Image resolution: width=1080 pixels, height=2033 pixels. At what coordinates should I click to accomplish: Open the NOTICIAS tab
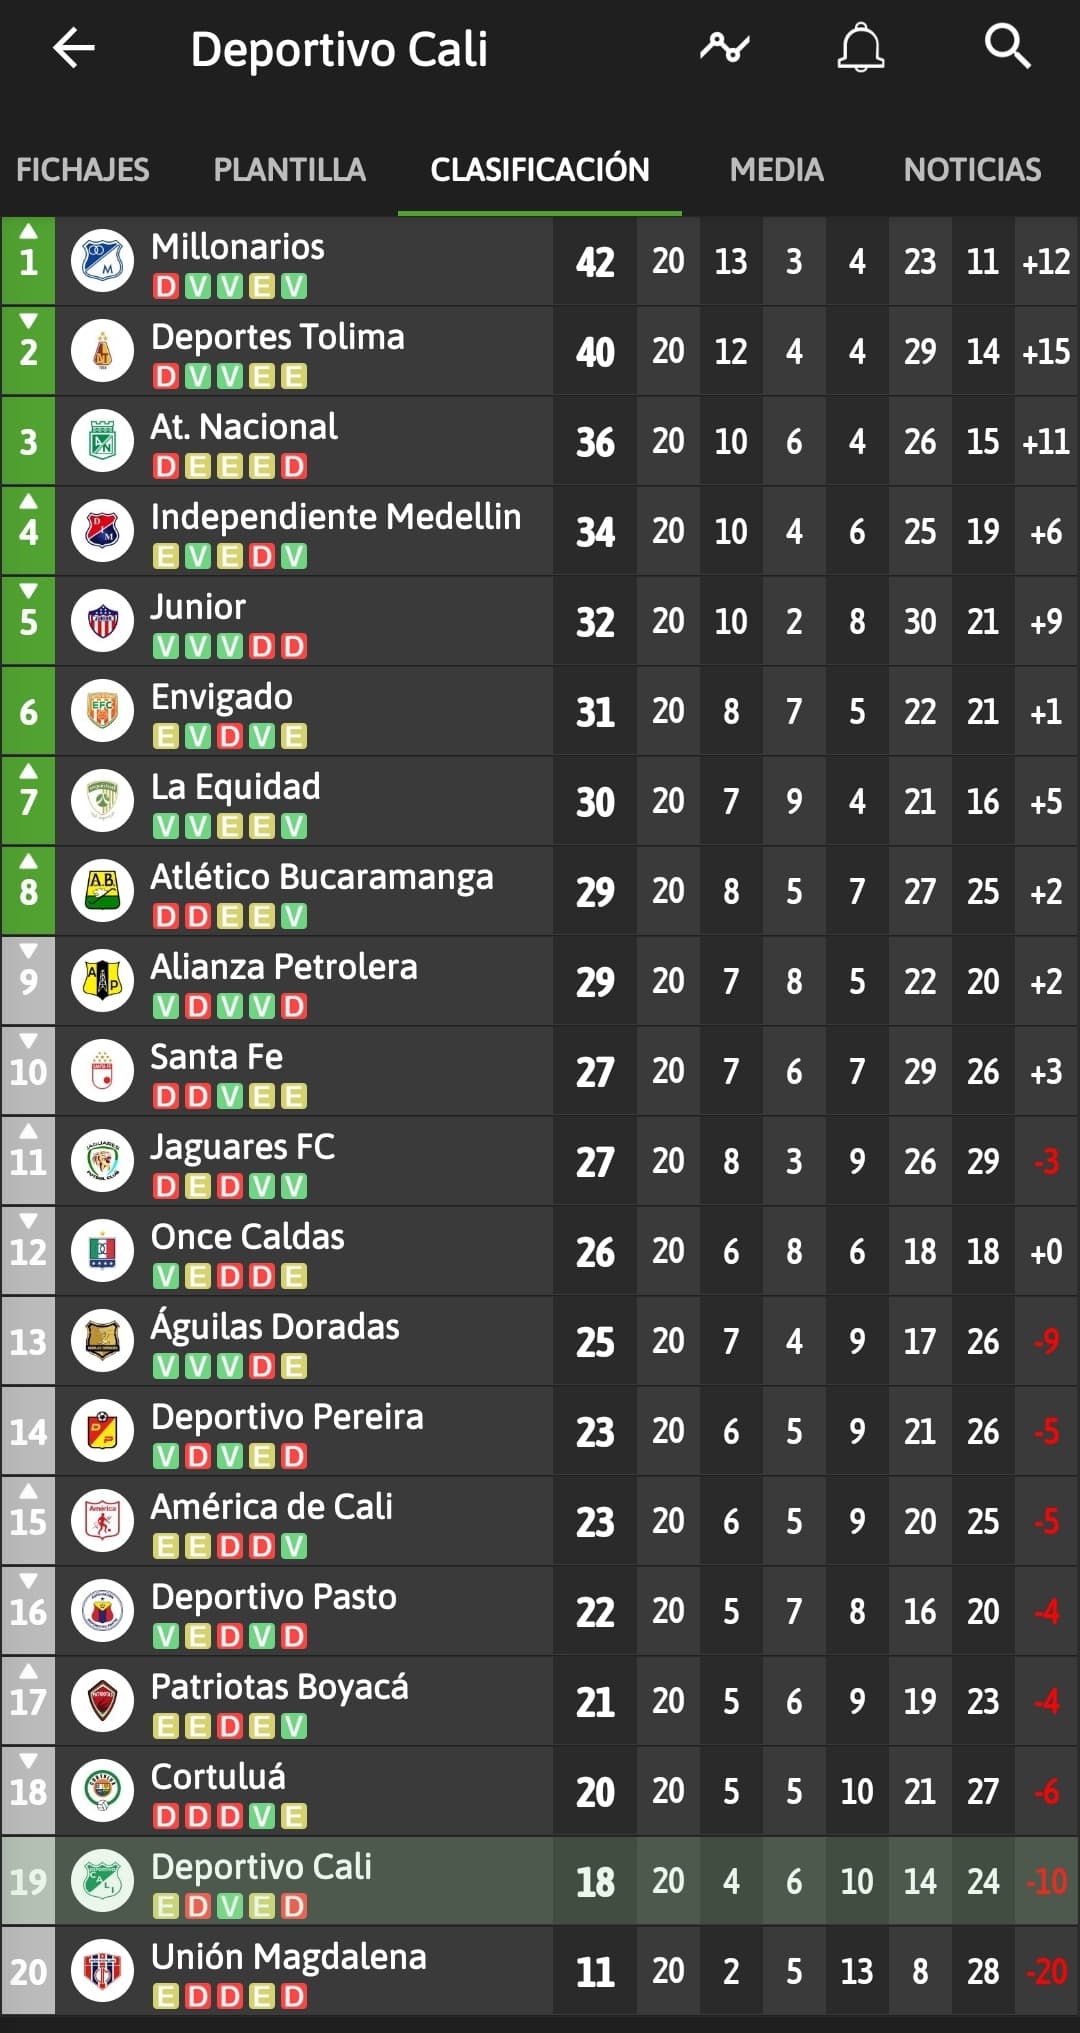point(972,169)
